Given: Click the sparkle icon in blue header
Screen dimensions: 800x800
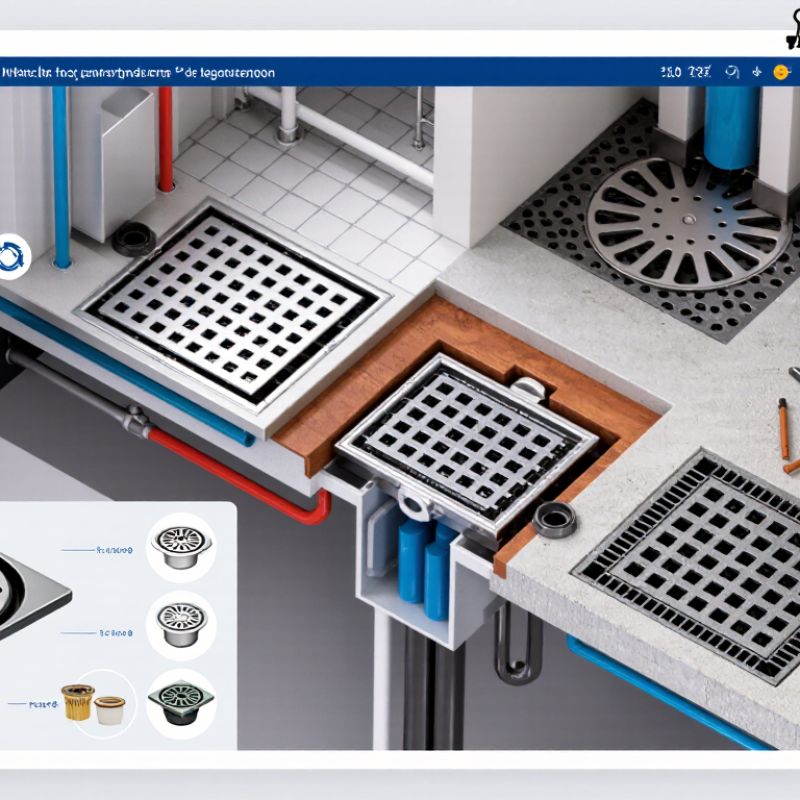Looking at the screenshot, I should (x=757, y=72).
